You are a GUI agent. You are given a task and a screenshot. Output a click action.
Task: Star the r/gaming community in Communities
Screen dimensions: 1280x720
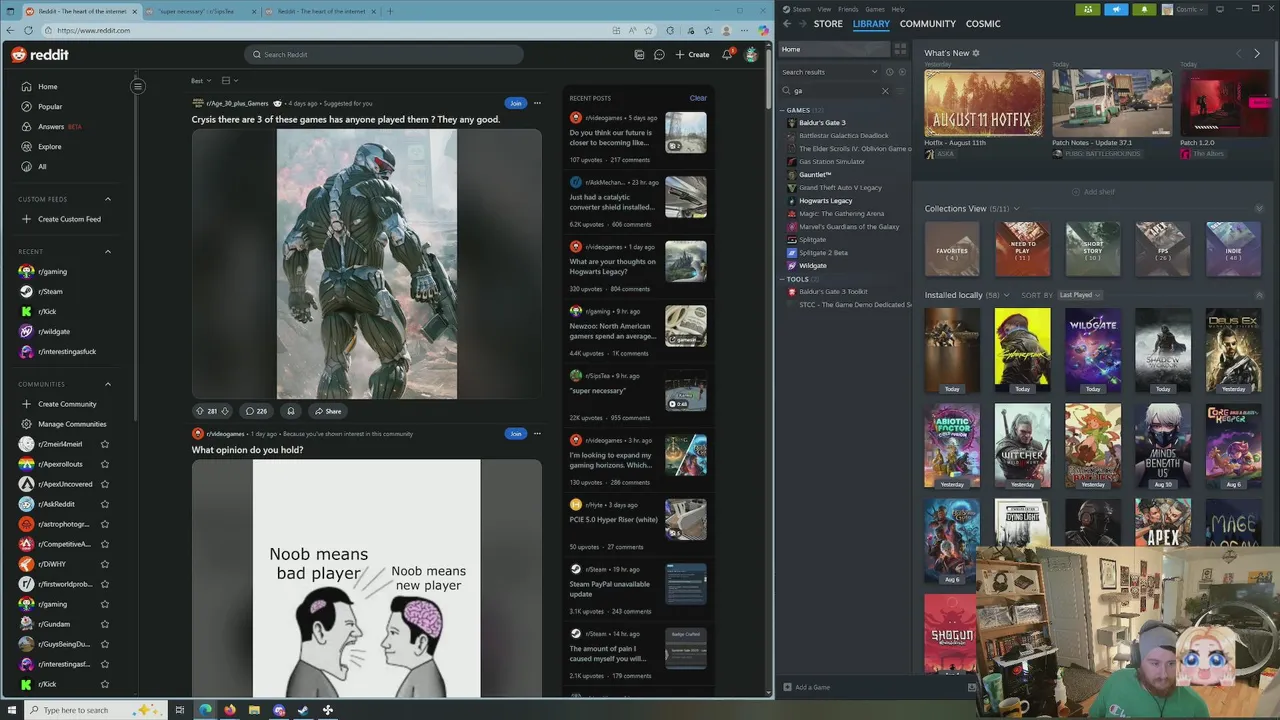point(104,604)
